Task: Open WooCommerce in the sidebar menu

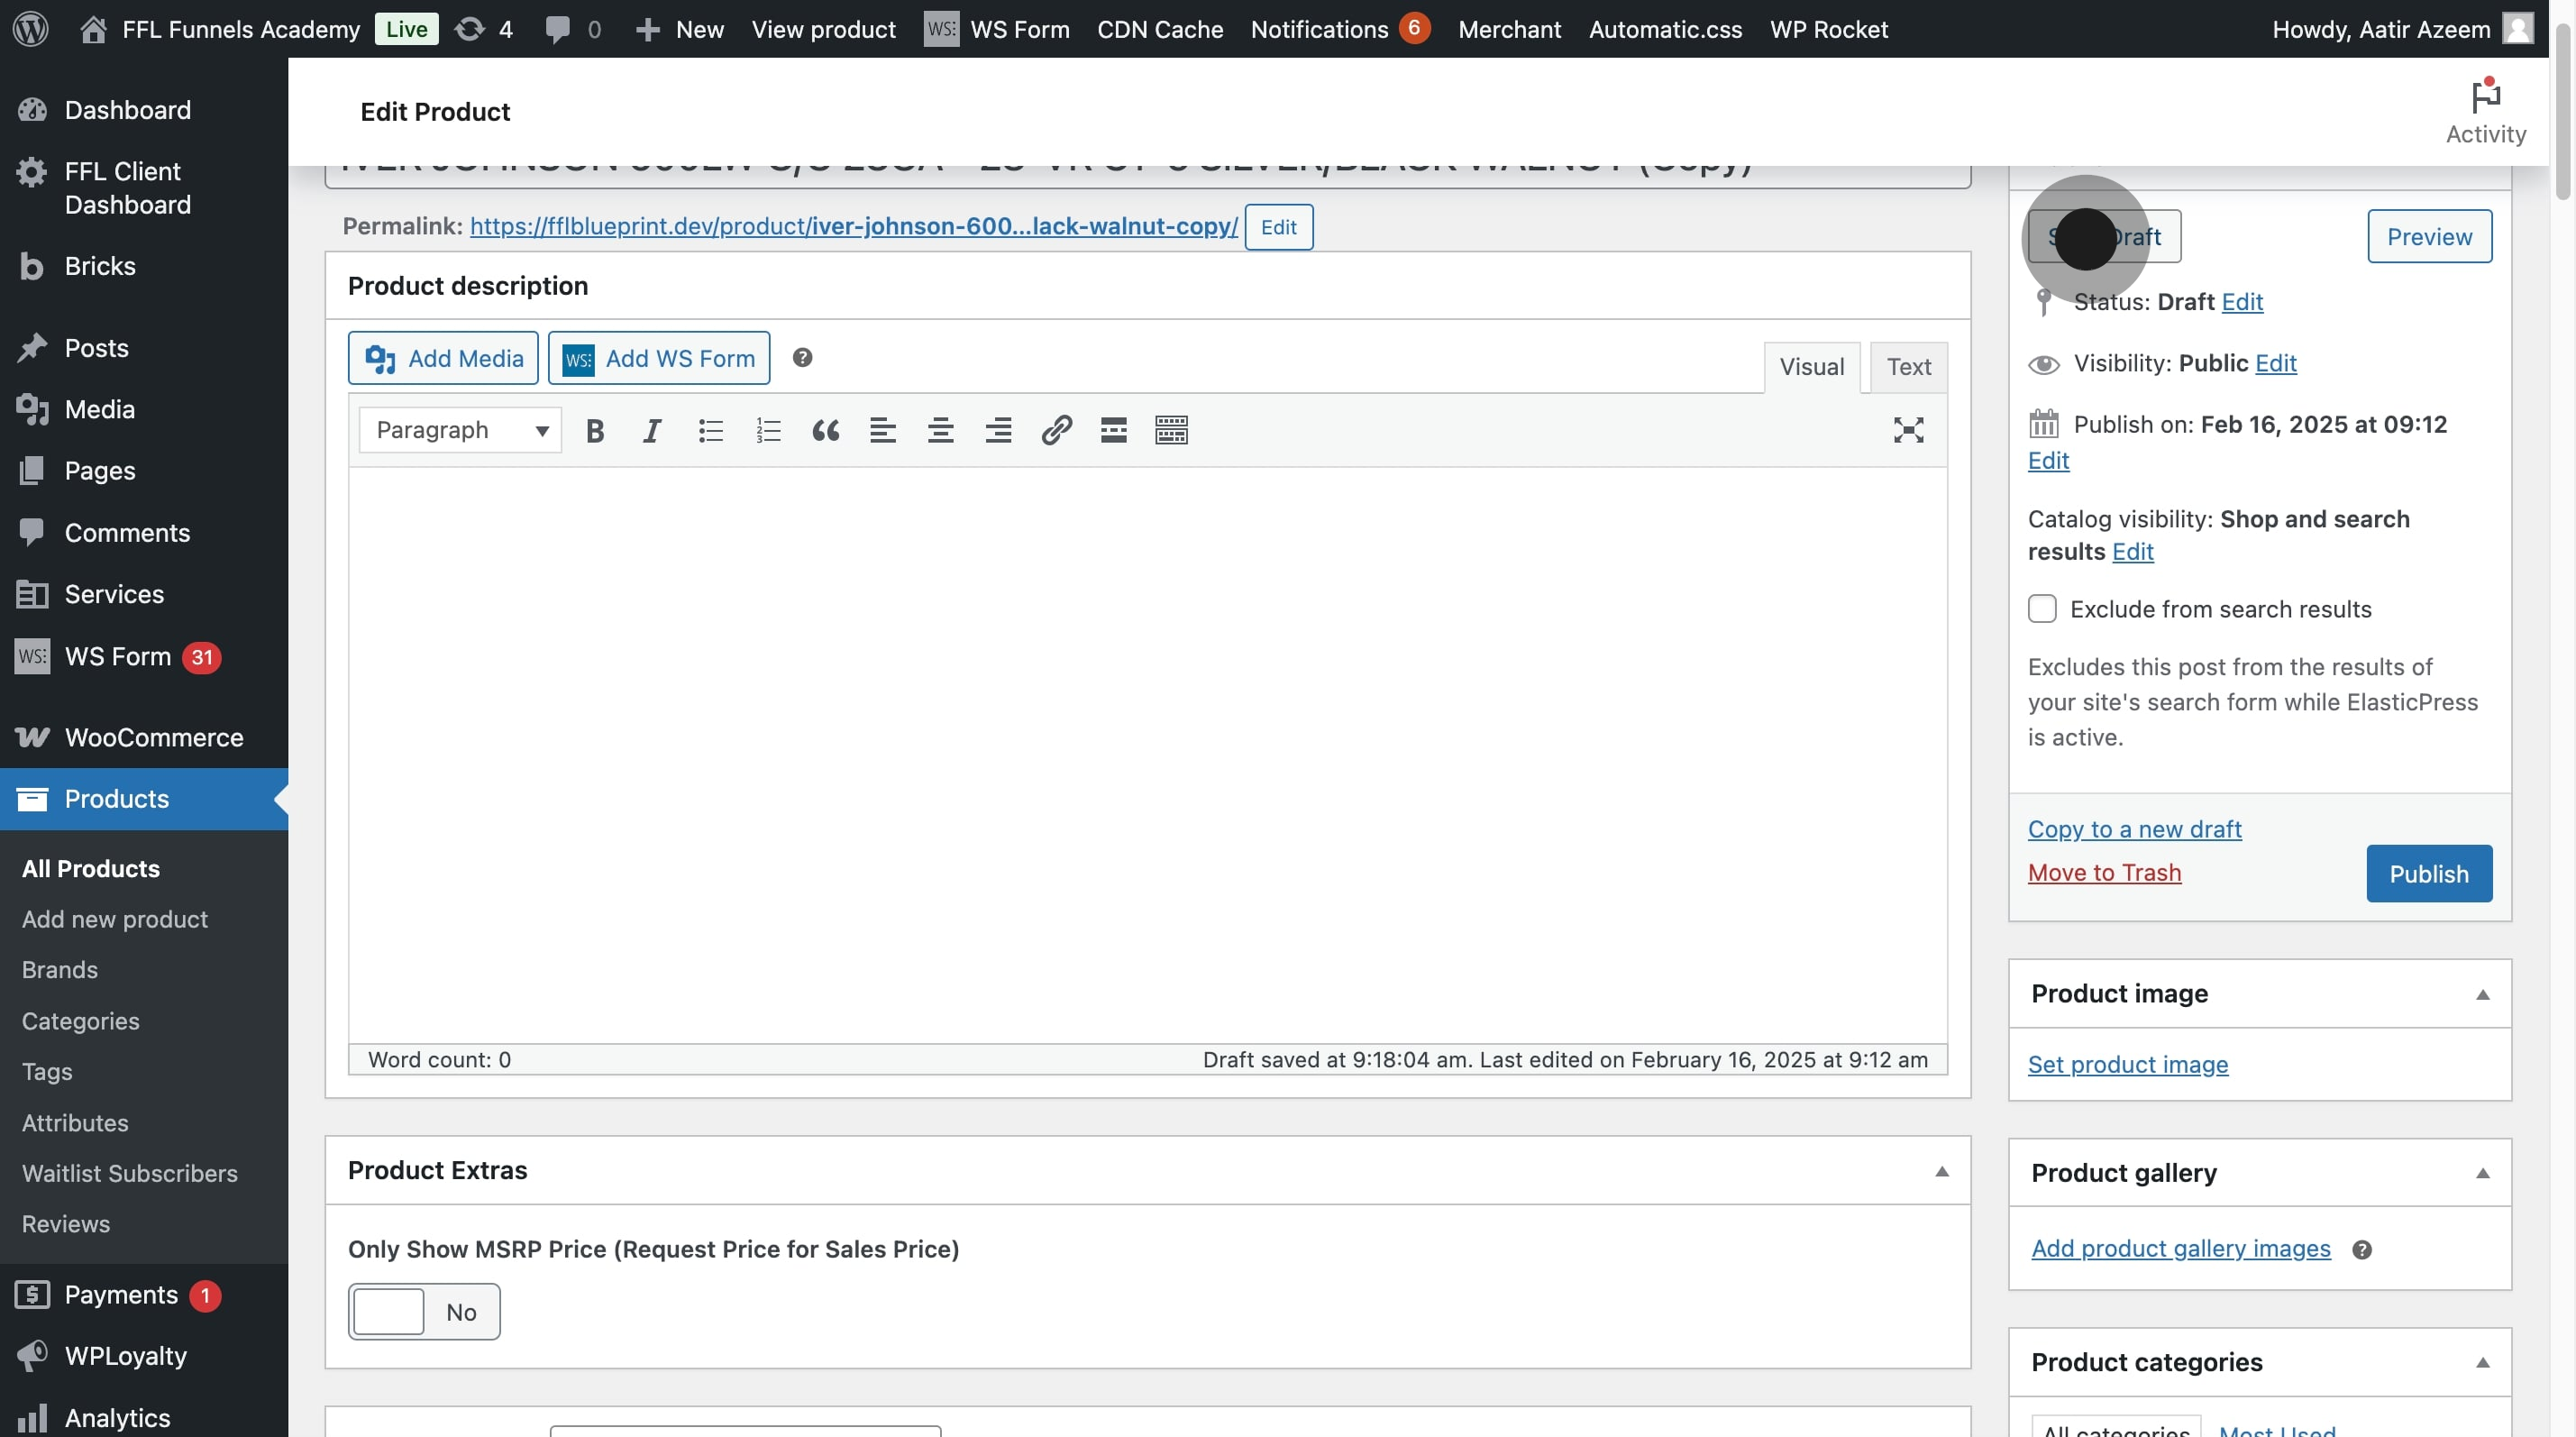Action: click(153, 737)
